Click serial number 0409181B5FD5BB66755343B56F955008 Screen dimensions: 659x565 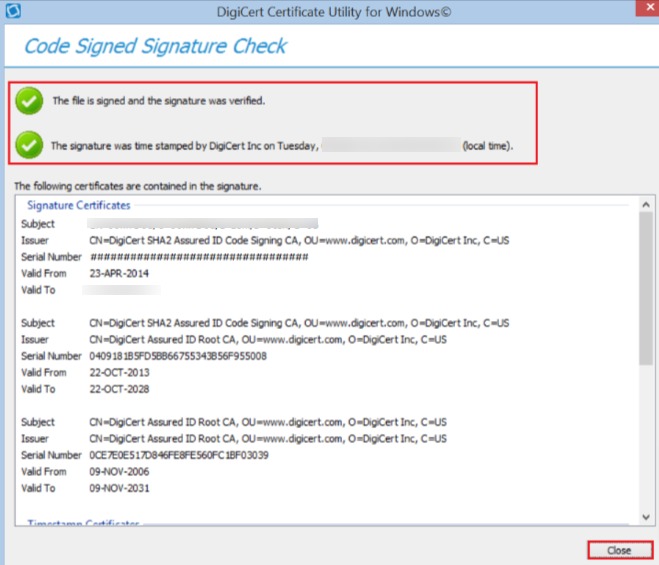[178, 356]
